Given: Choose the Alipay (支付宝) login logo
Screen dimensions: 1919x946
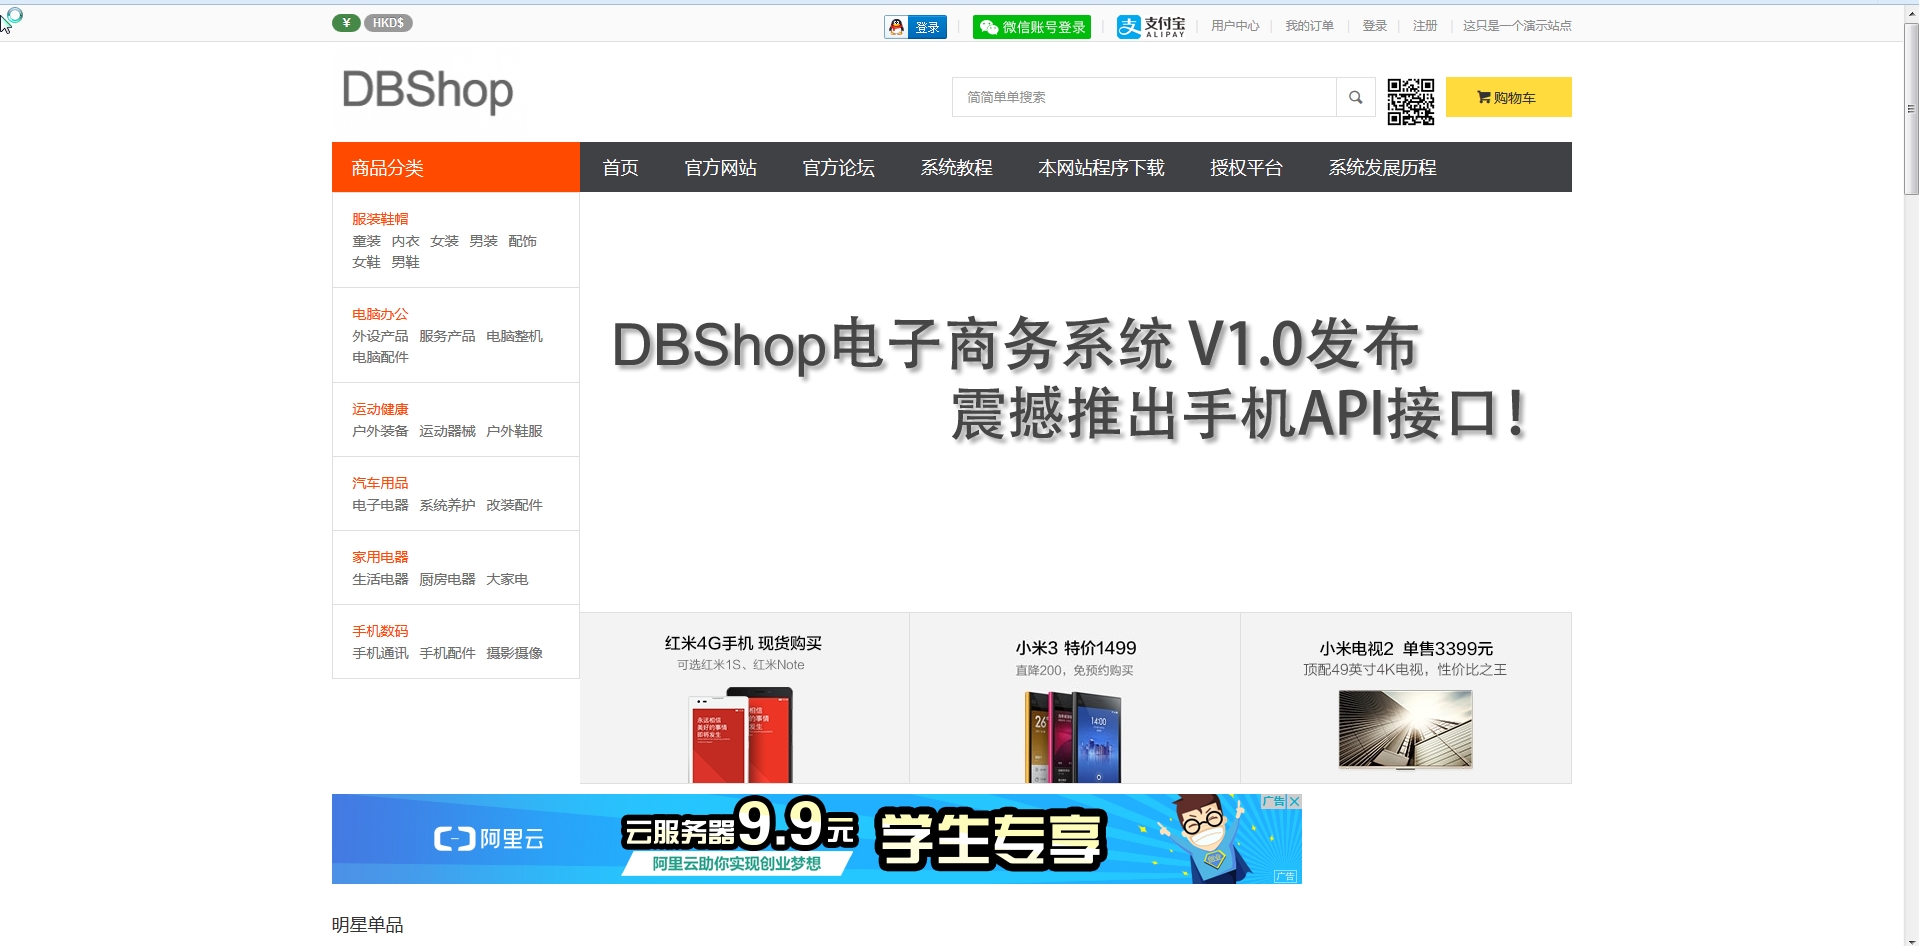Looking at the screenshot, I should 1151,27.
